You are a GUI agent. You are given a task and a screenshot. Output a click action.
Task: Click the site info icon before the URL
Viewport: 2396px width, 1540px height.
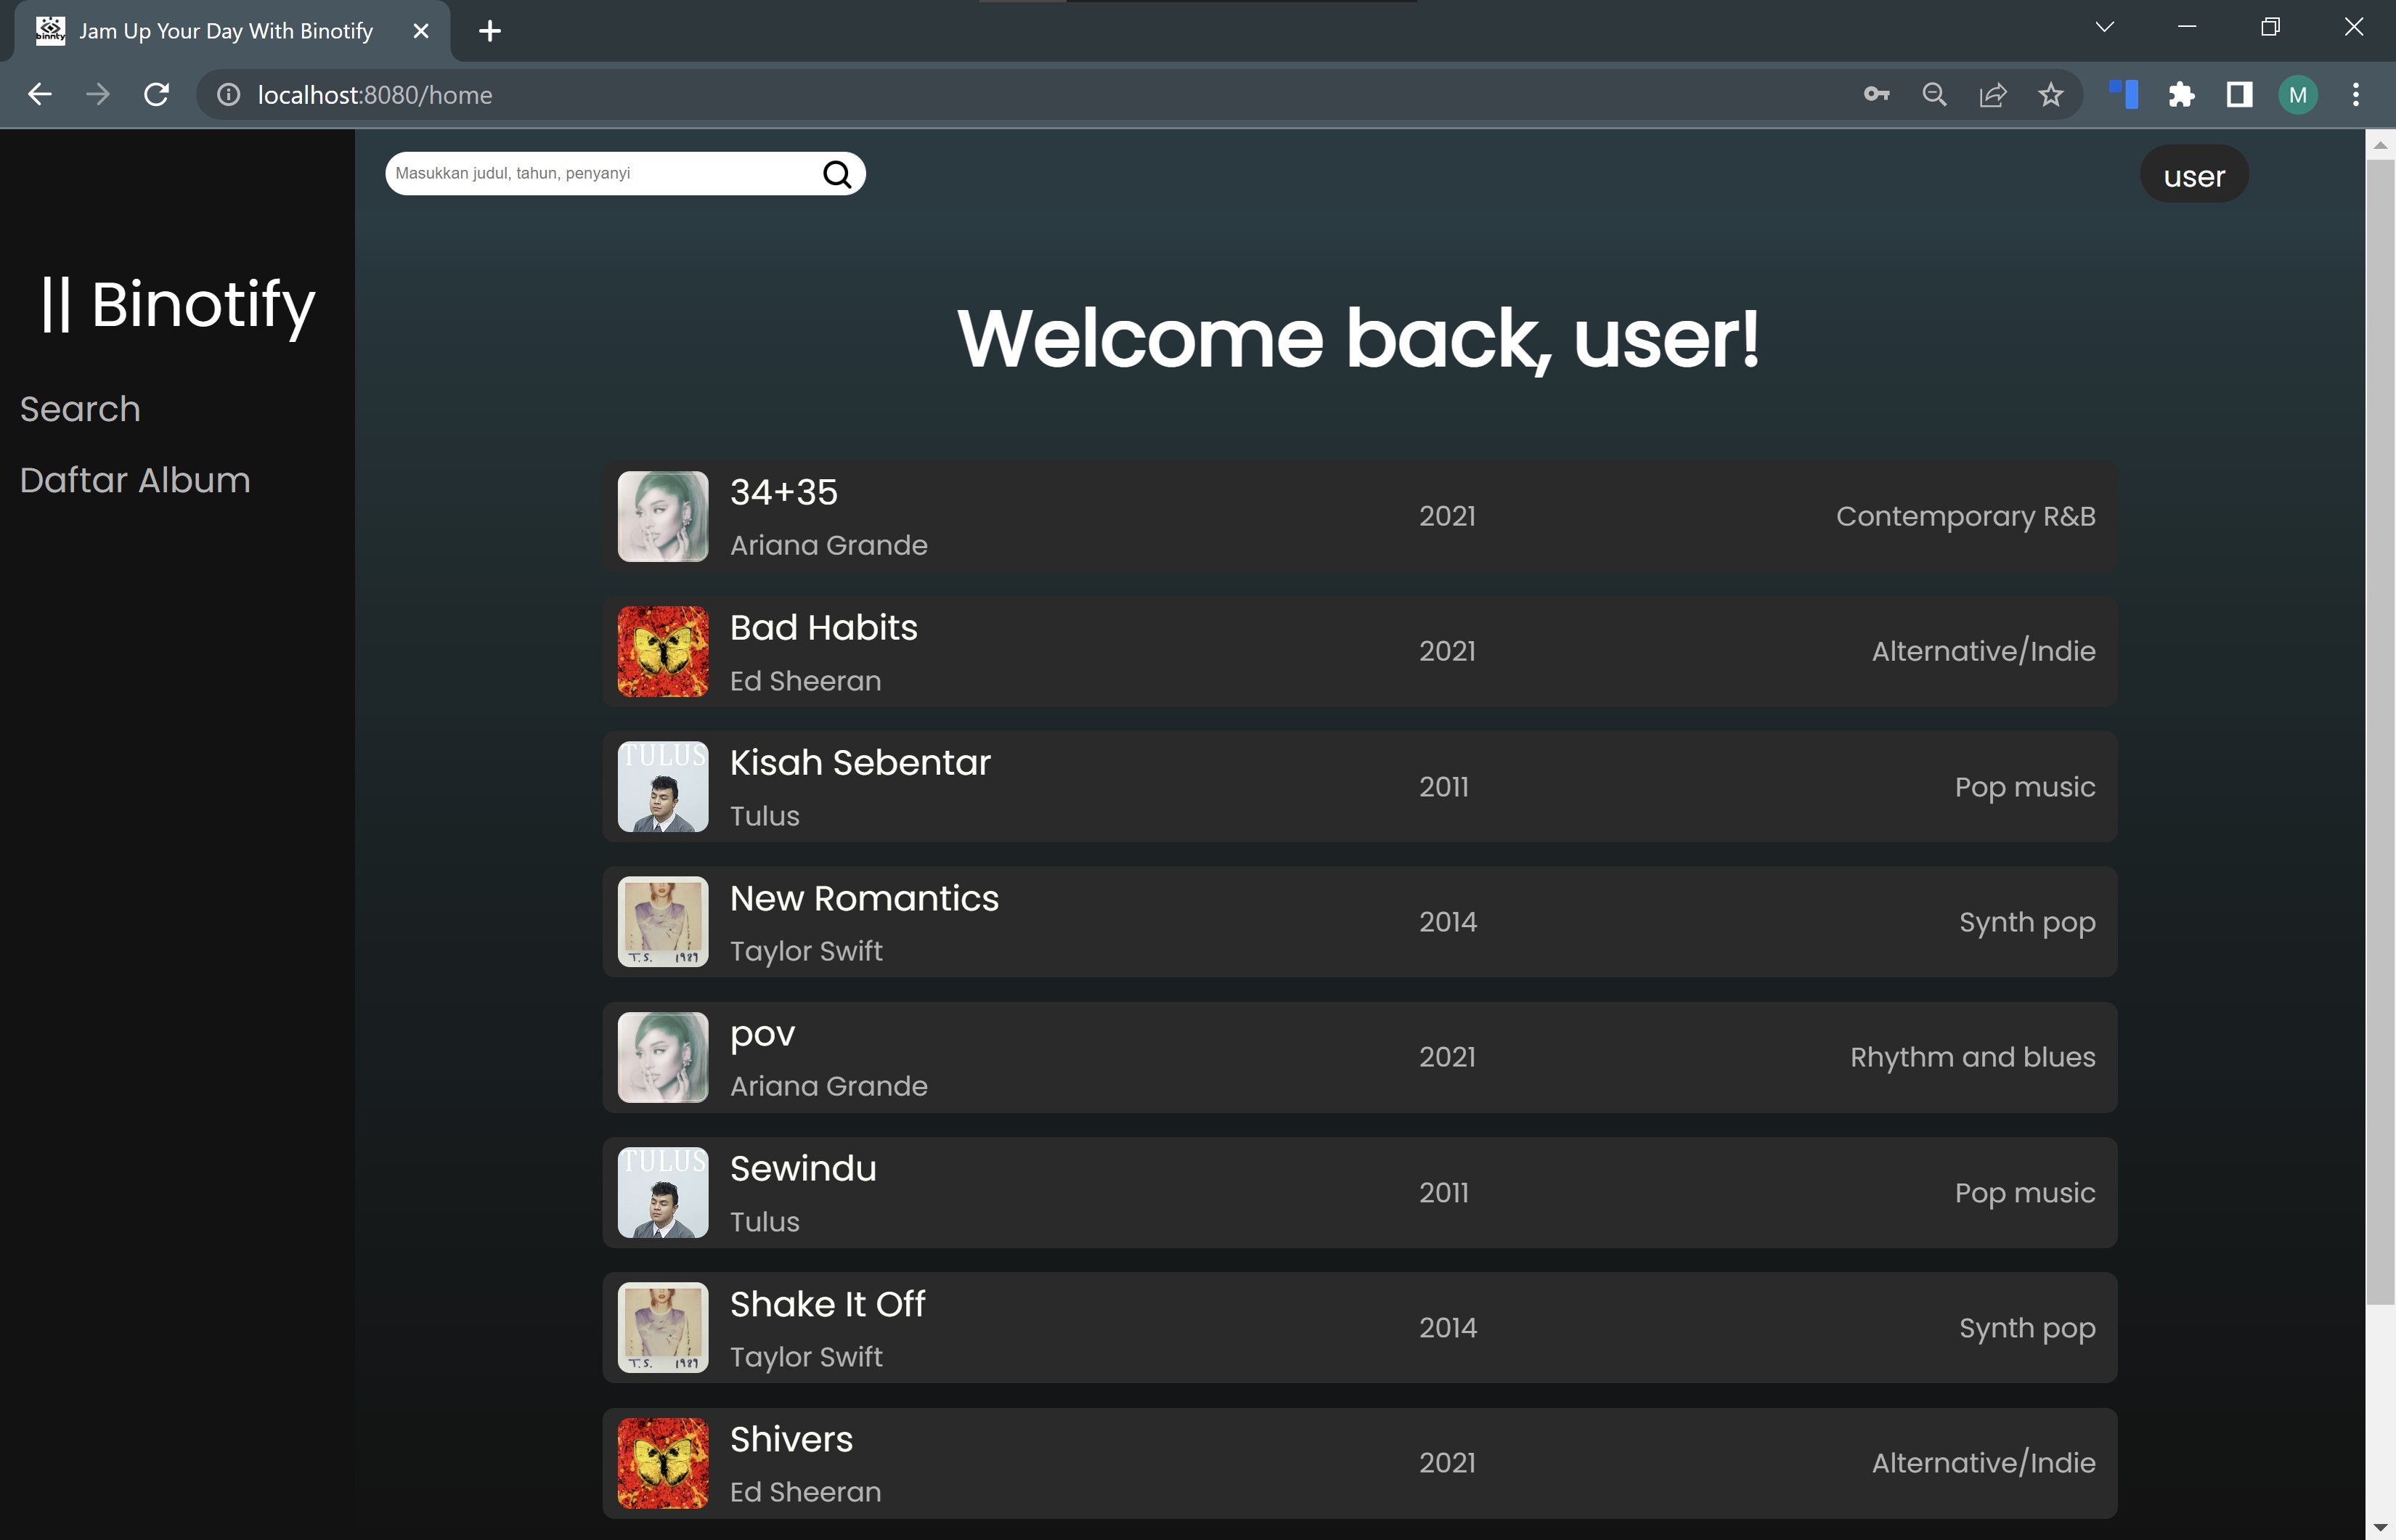228,95
